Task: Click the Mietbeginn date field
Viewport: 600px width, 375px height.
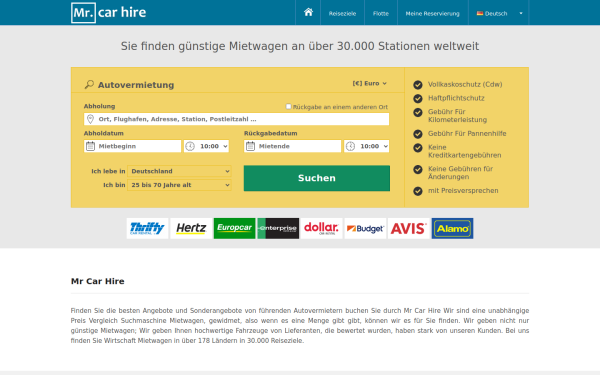Action: 132,146
